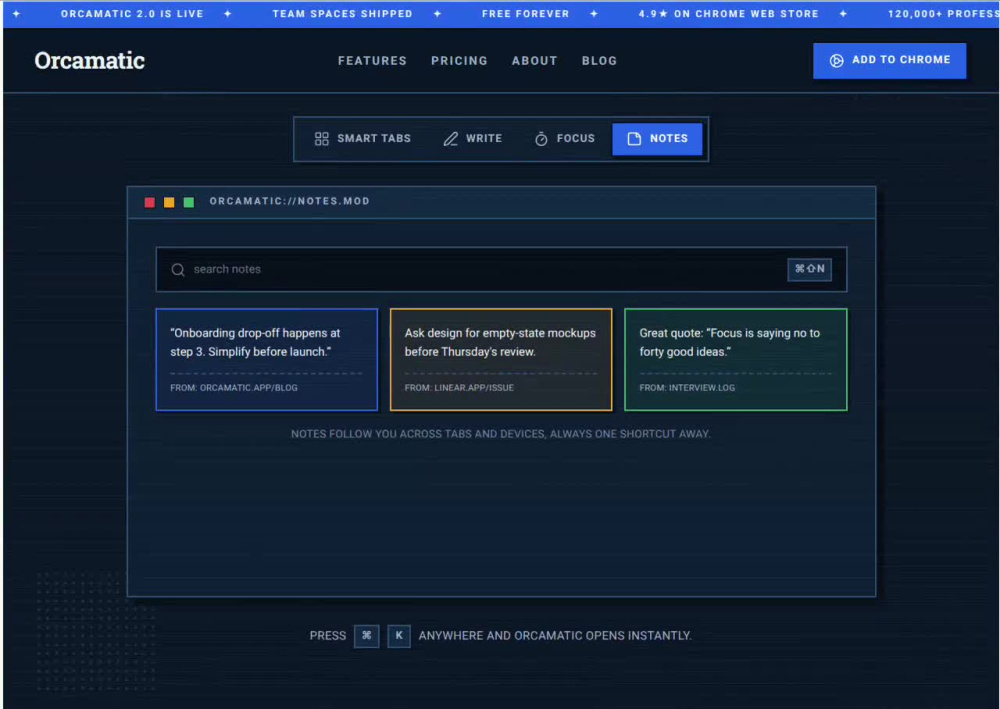Open the onboarding drop-off note card
This screenshot has height=709, width=1000.
pos(267,360)
